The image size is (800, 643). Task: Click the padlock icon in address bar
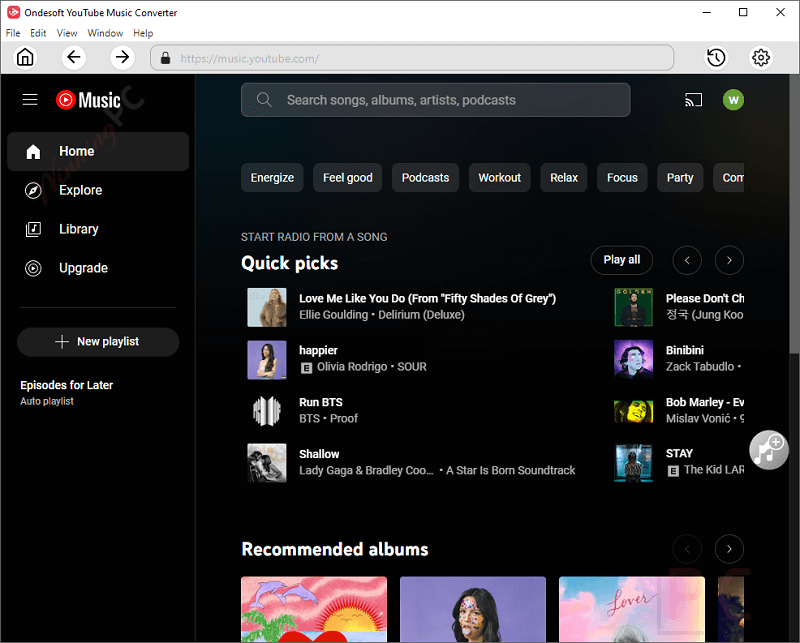[165, 58]
